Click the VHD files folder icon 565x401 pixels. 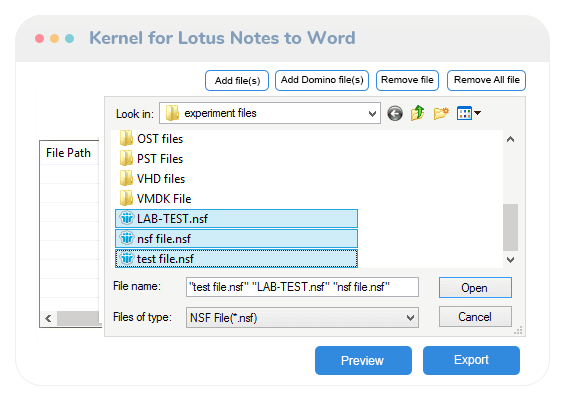[126, 179]
